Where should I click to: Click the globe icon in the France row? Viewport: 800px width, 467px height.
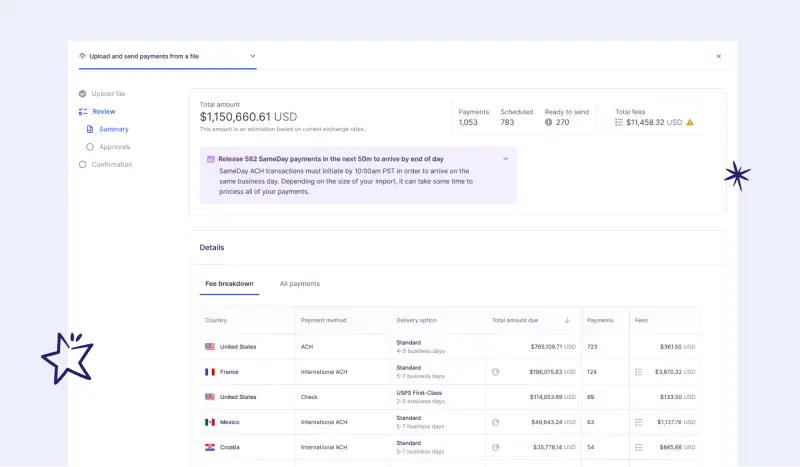pos(496,371)
